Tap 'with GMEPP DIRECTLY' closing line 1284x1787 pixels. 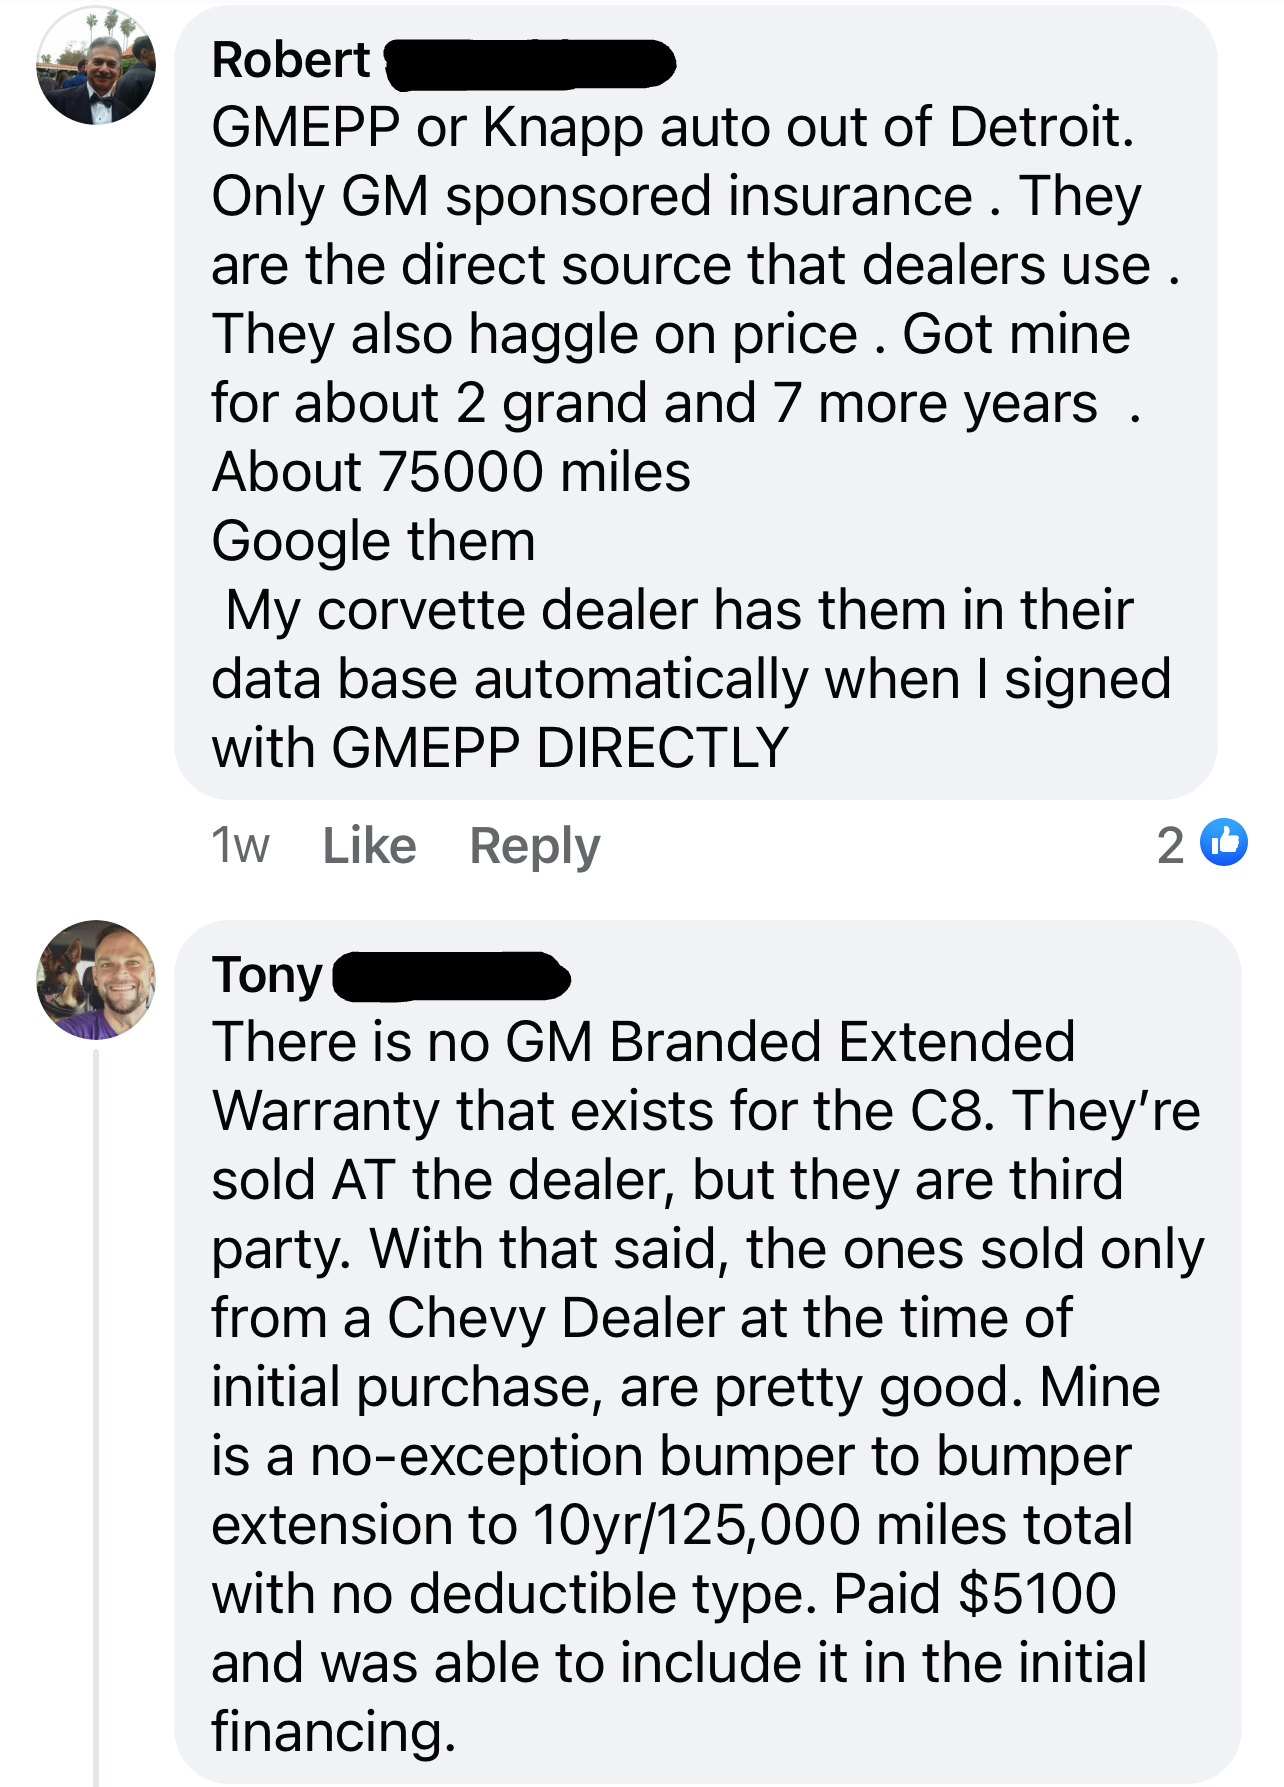click(501, 748)
